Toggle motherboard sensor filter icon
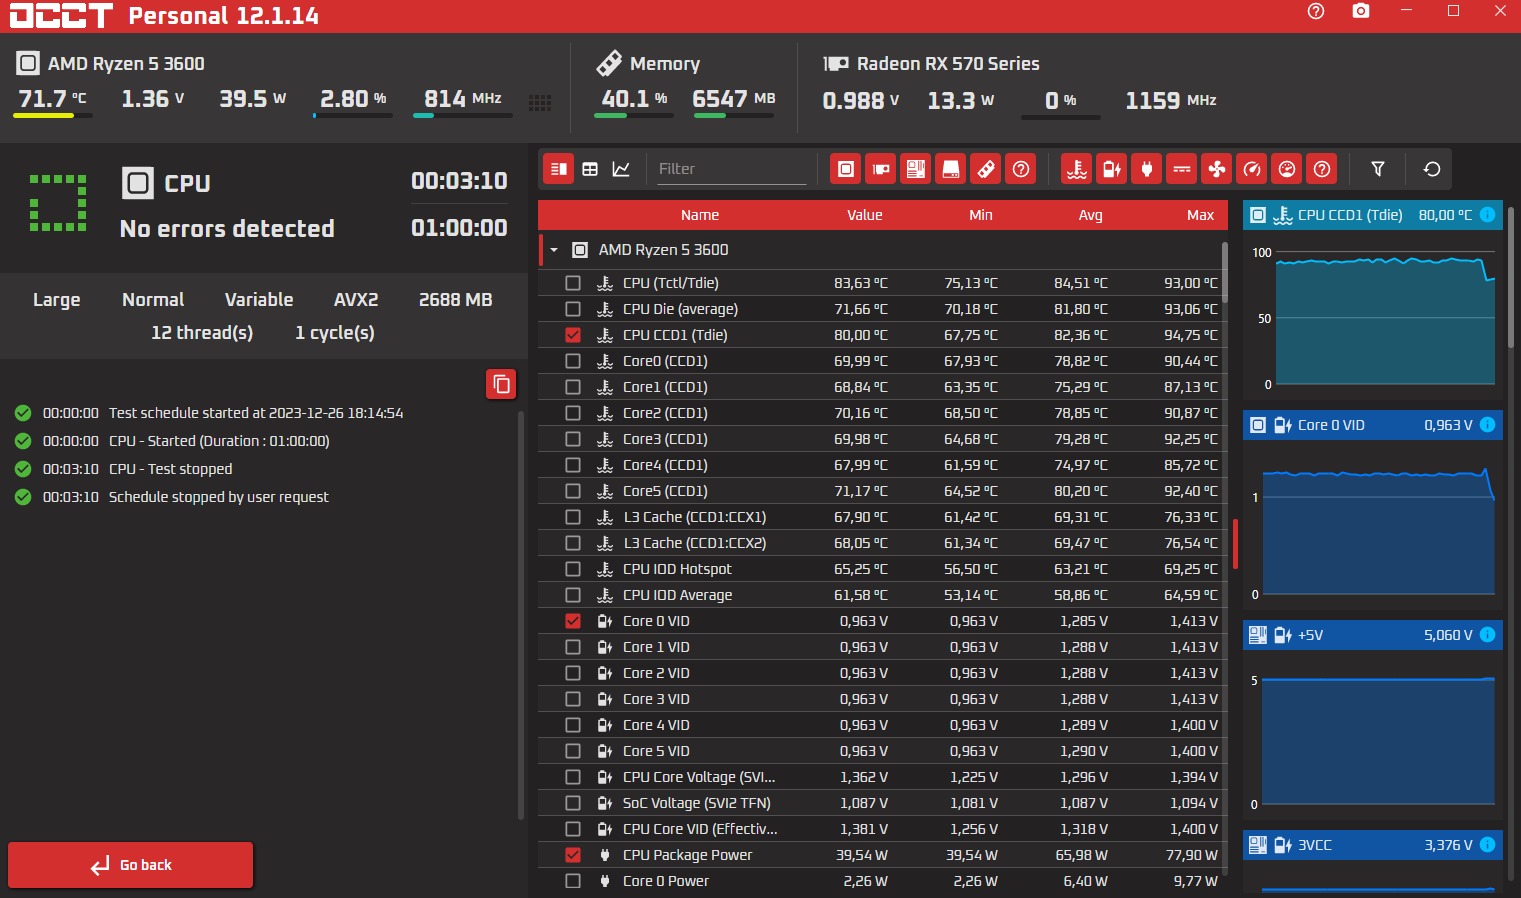Viewport: 1521px width, 898px height. [x=916, y=169]
